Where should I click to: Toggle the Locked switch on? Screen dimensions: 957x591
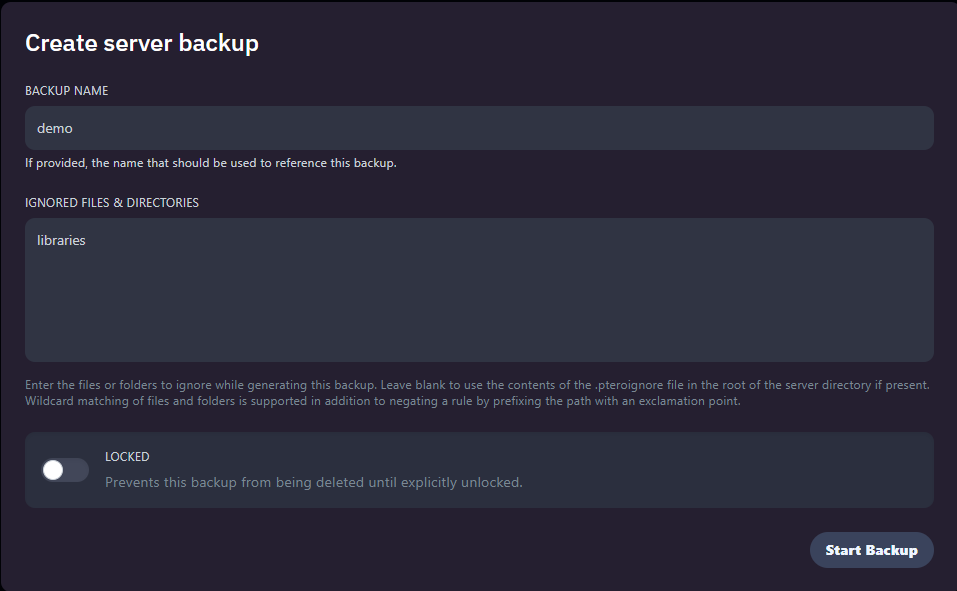point(65,470)
